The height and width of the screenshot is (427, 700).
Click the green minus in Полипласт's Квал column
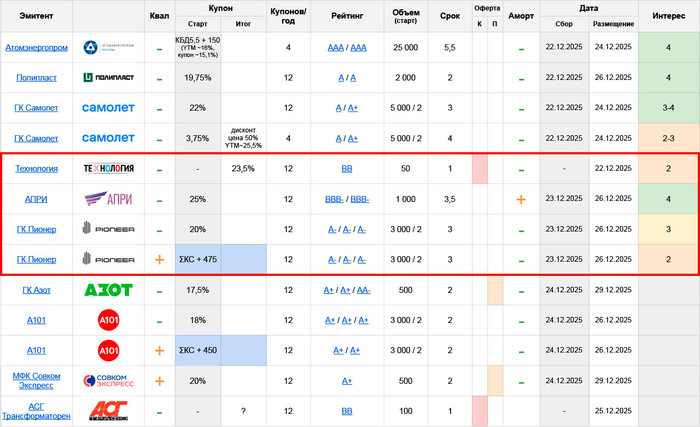point(159,77)
